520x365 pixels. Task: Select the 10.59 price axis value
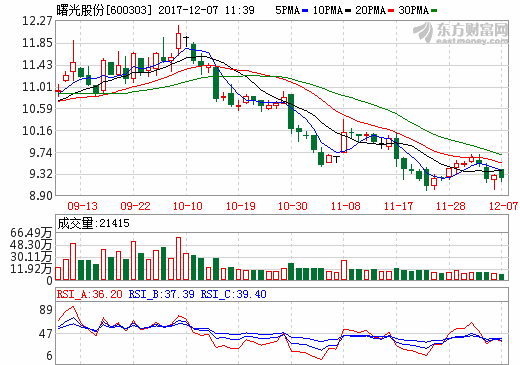[37, 109]
